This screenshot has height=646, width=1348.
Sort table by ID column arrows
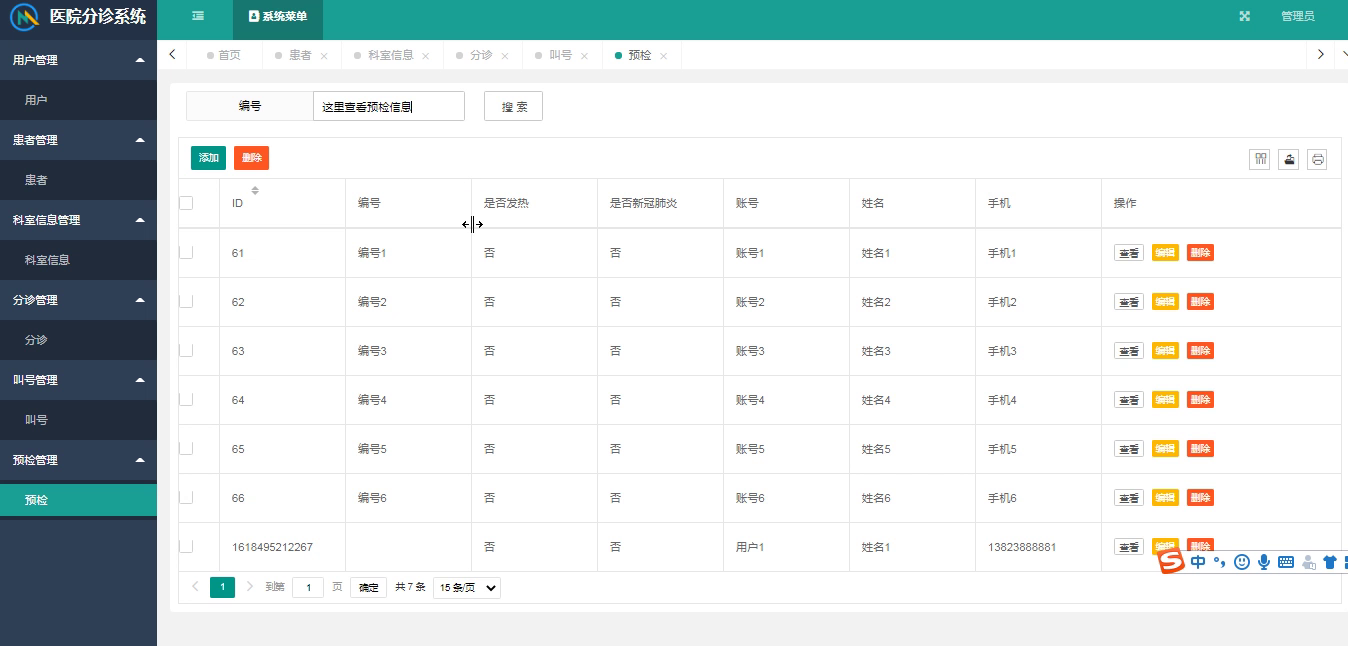tap(255, 190)
